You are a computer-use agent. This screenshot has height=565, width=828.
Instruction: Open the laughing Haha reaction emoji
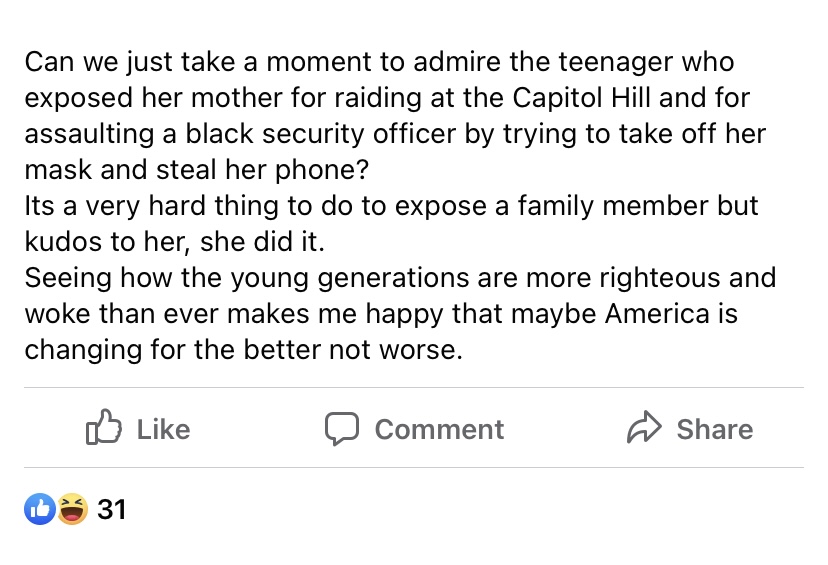pyautogui.click(x=72, y=509)
